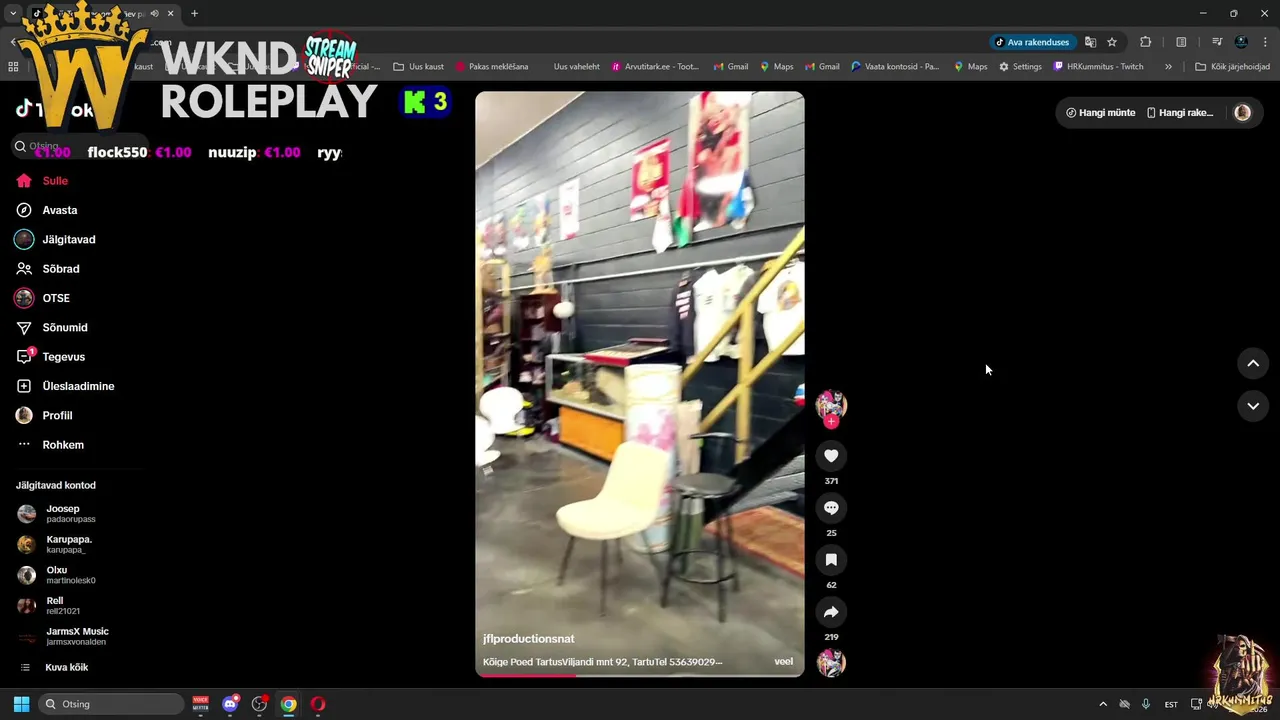Screen dimensions: 1280x720
Task: Bookmark this page with the star icon
Action: point(1111,42)
